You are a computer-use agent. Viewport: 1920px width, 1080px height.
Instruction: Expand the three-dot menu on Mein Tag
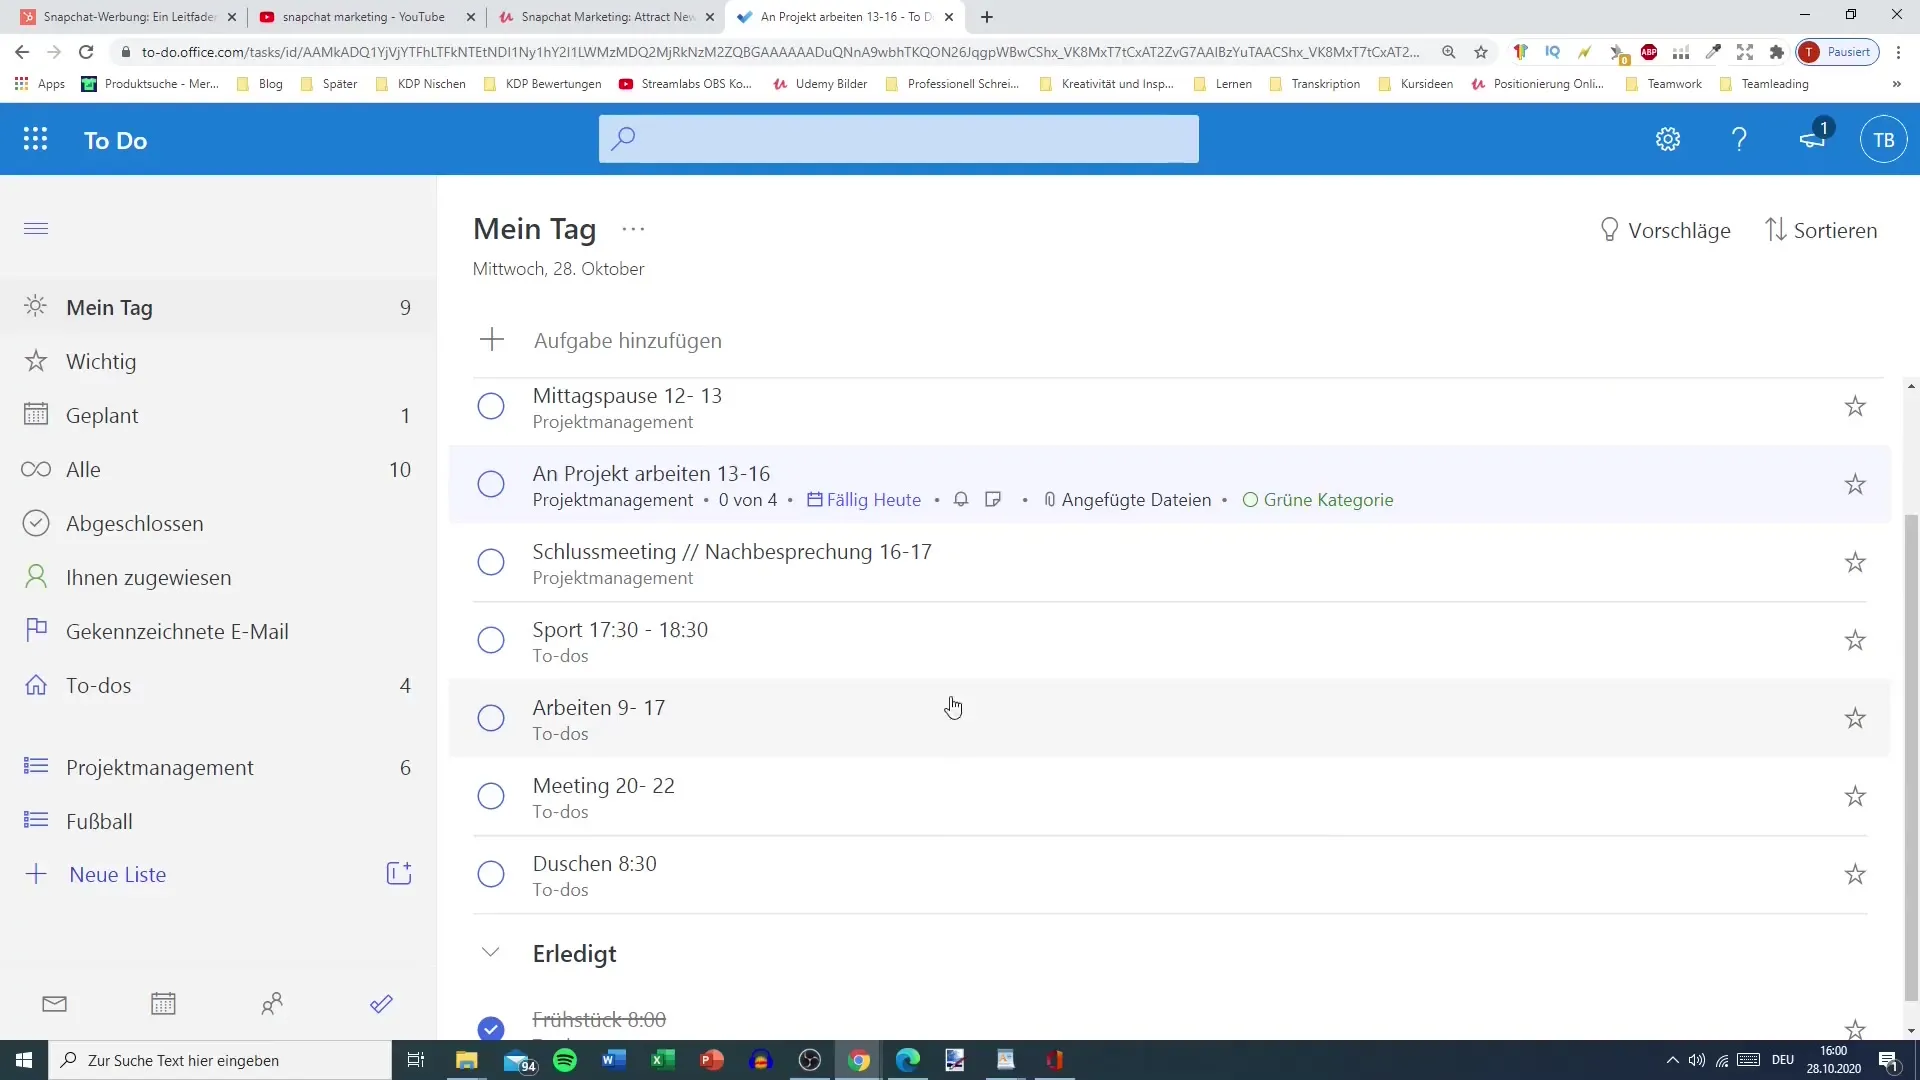pyautogui.click(x=634, y=228)
